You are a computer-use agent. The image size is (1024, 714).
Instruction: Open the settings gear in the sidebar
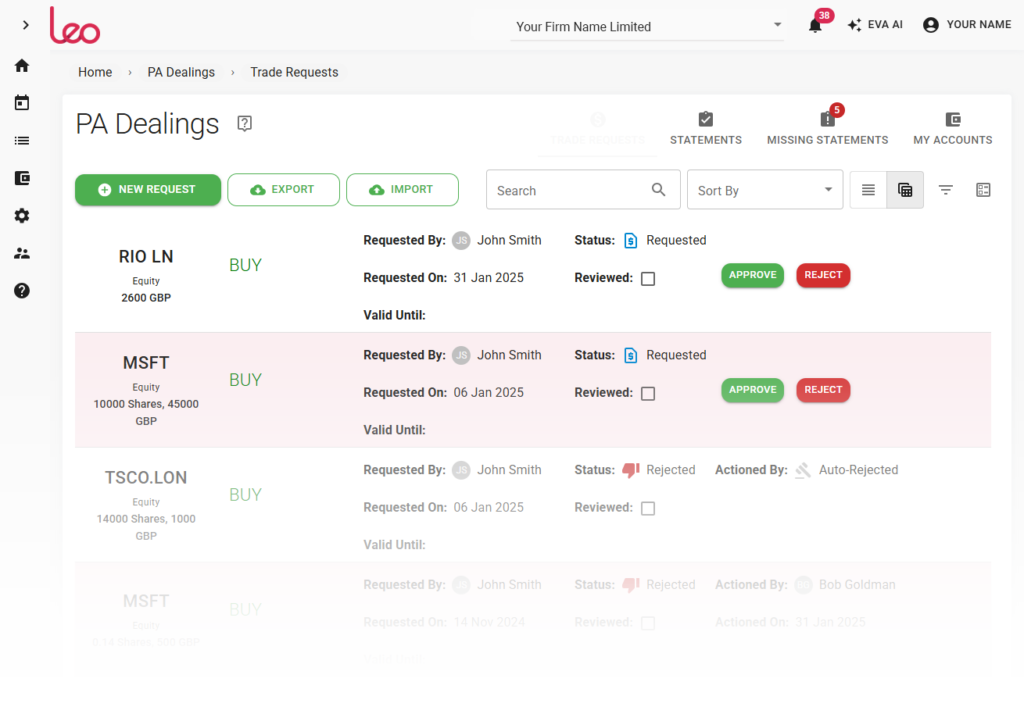(21, 215)
